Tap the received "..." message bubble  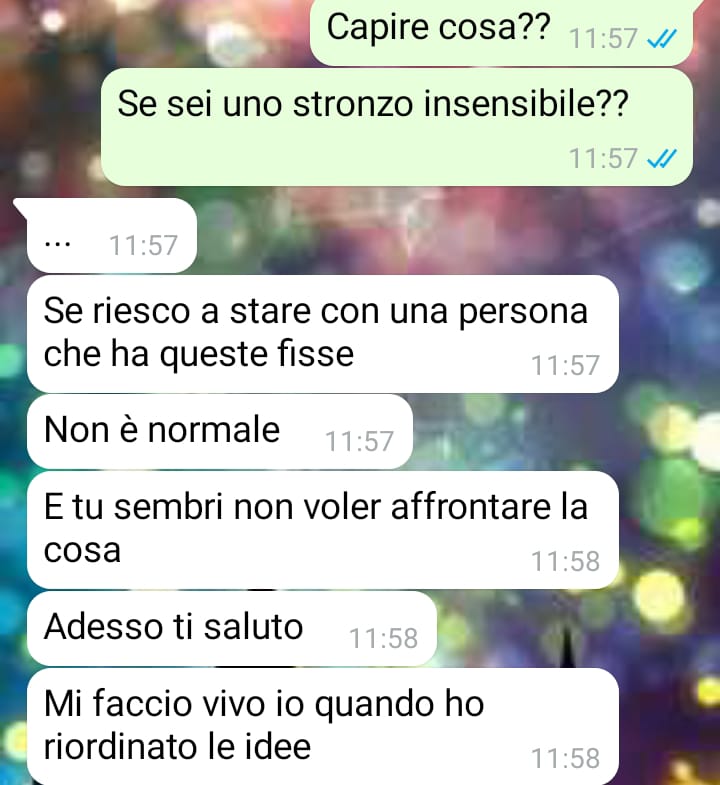(109, 235)
